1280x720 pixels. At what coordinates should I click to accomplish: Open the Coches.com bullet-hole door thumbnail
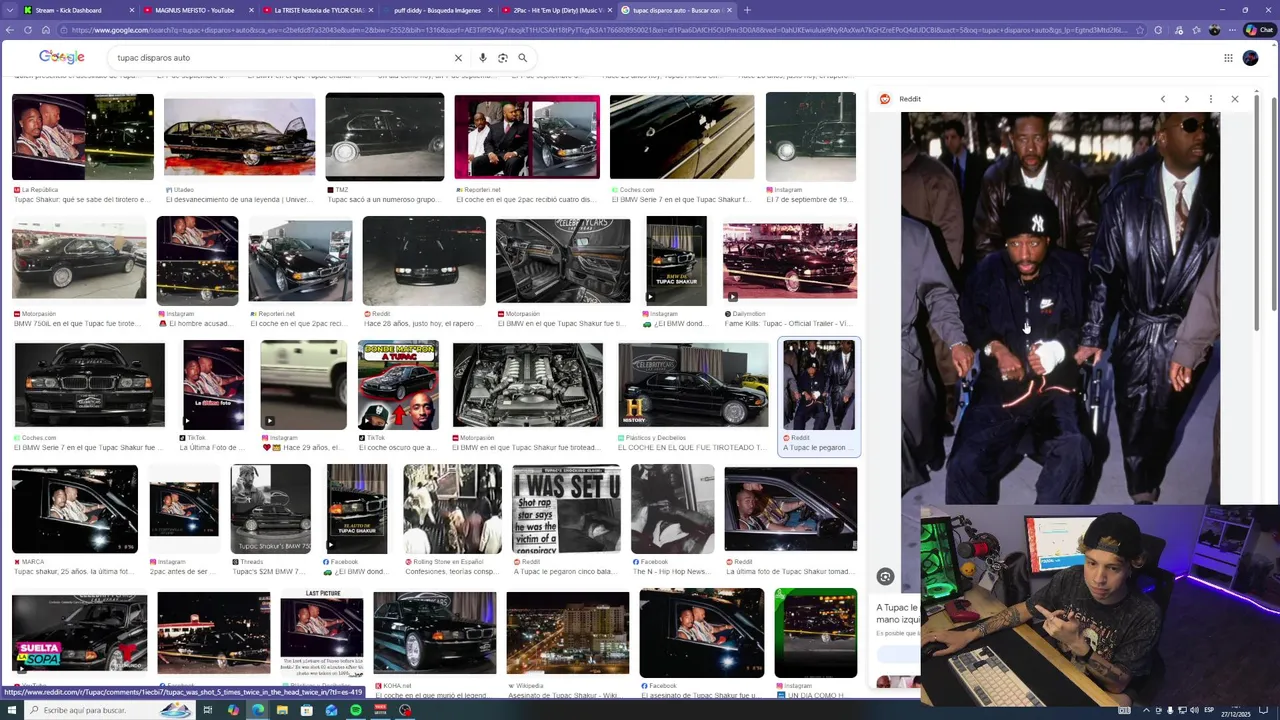tap(682, 137)
